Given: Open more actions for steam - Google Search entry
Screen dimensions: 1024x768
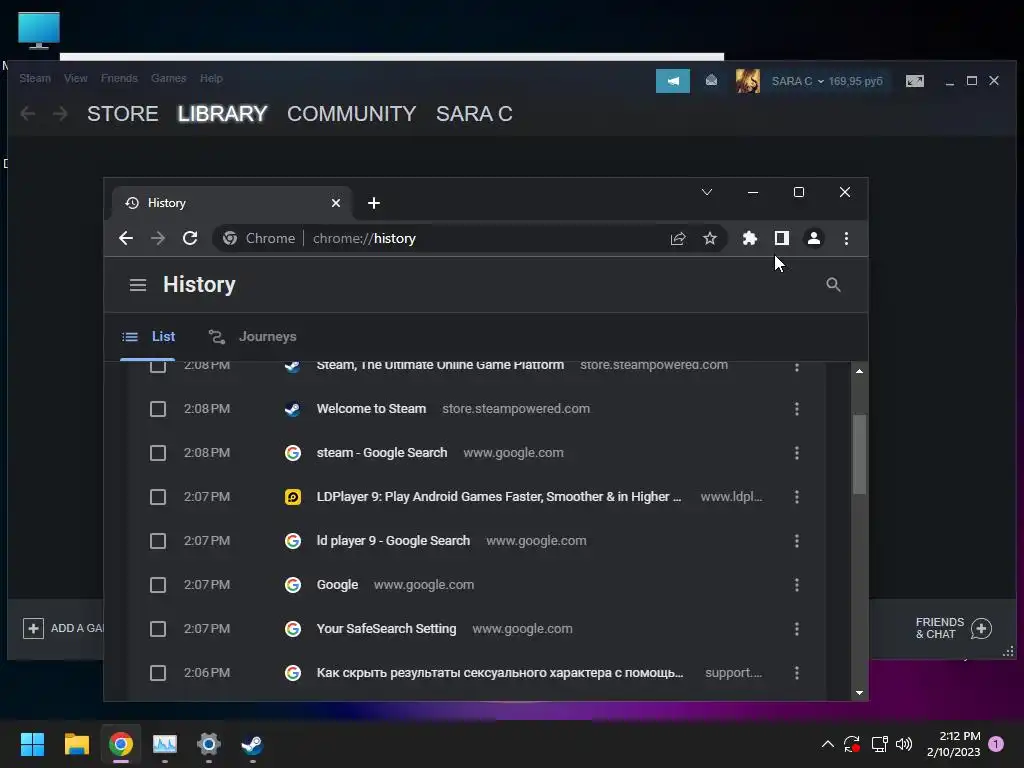Looking at the screenshot, I should pos(797,453).
